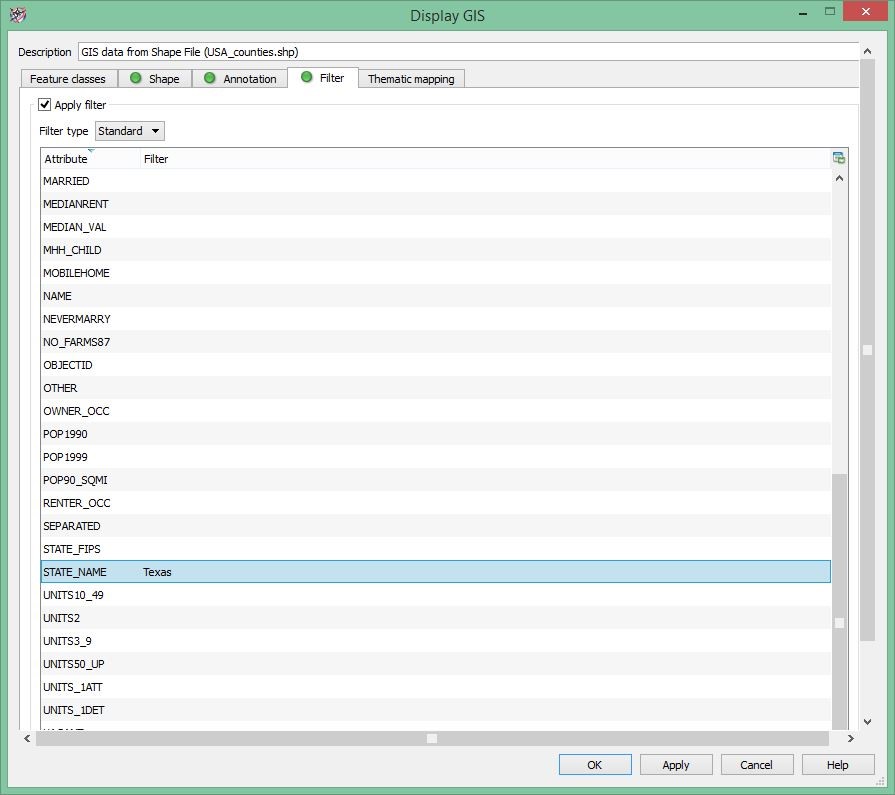Click the horizontal scroll-right arrow
Viewport: 895px width, 795px height.
tap(850, 738)
